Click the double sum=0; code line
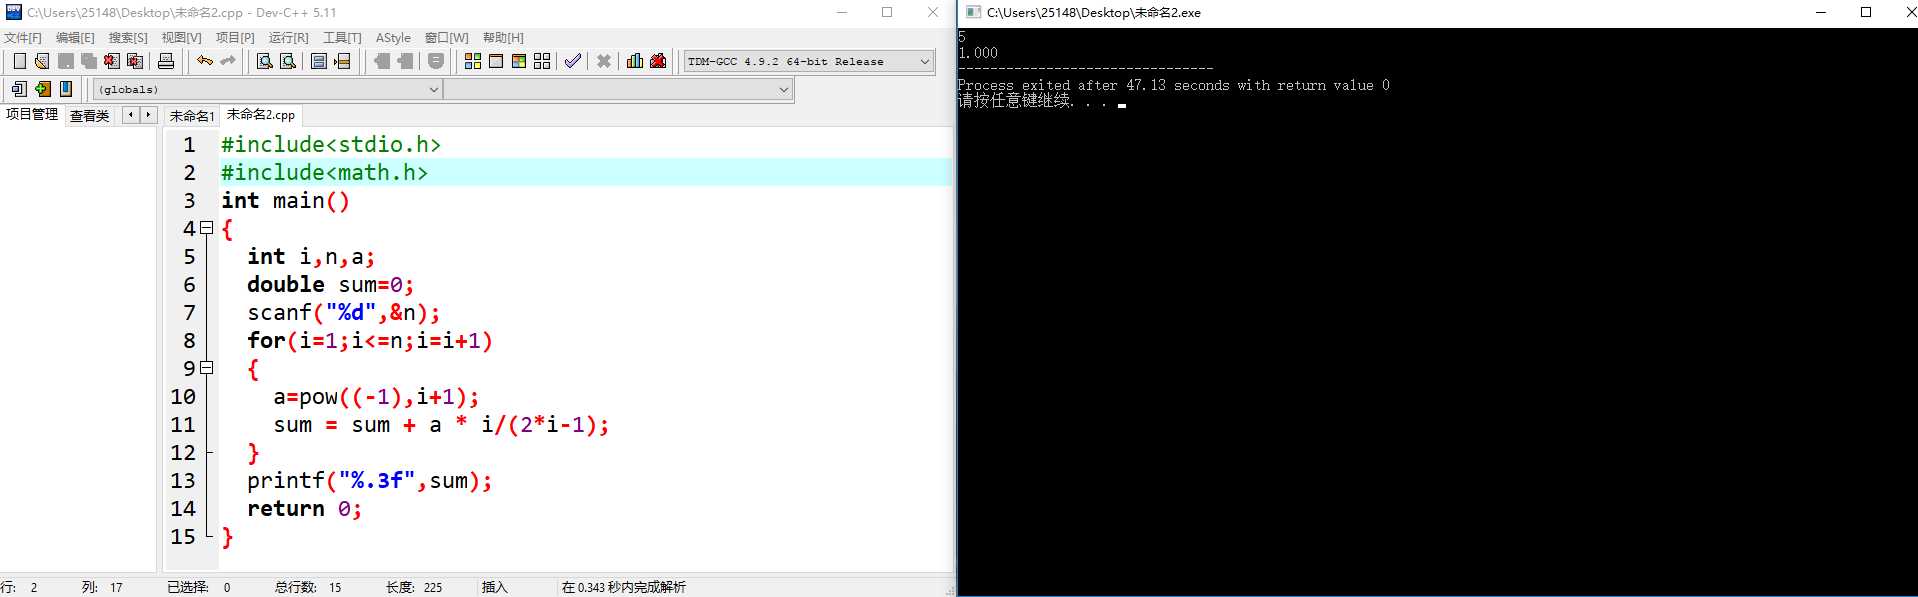Image resolution: width=1918 pixels, height=597 pixels. coord(331,284)
